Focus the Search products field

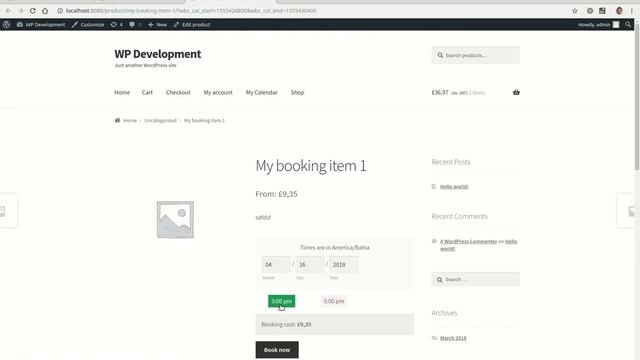pos(476,55)
